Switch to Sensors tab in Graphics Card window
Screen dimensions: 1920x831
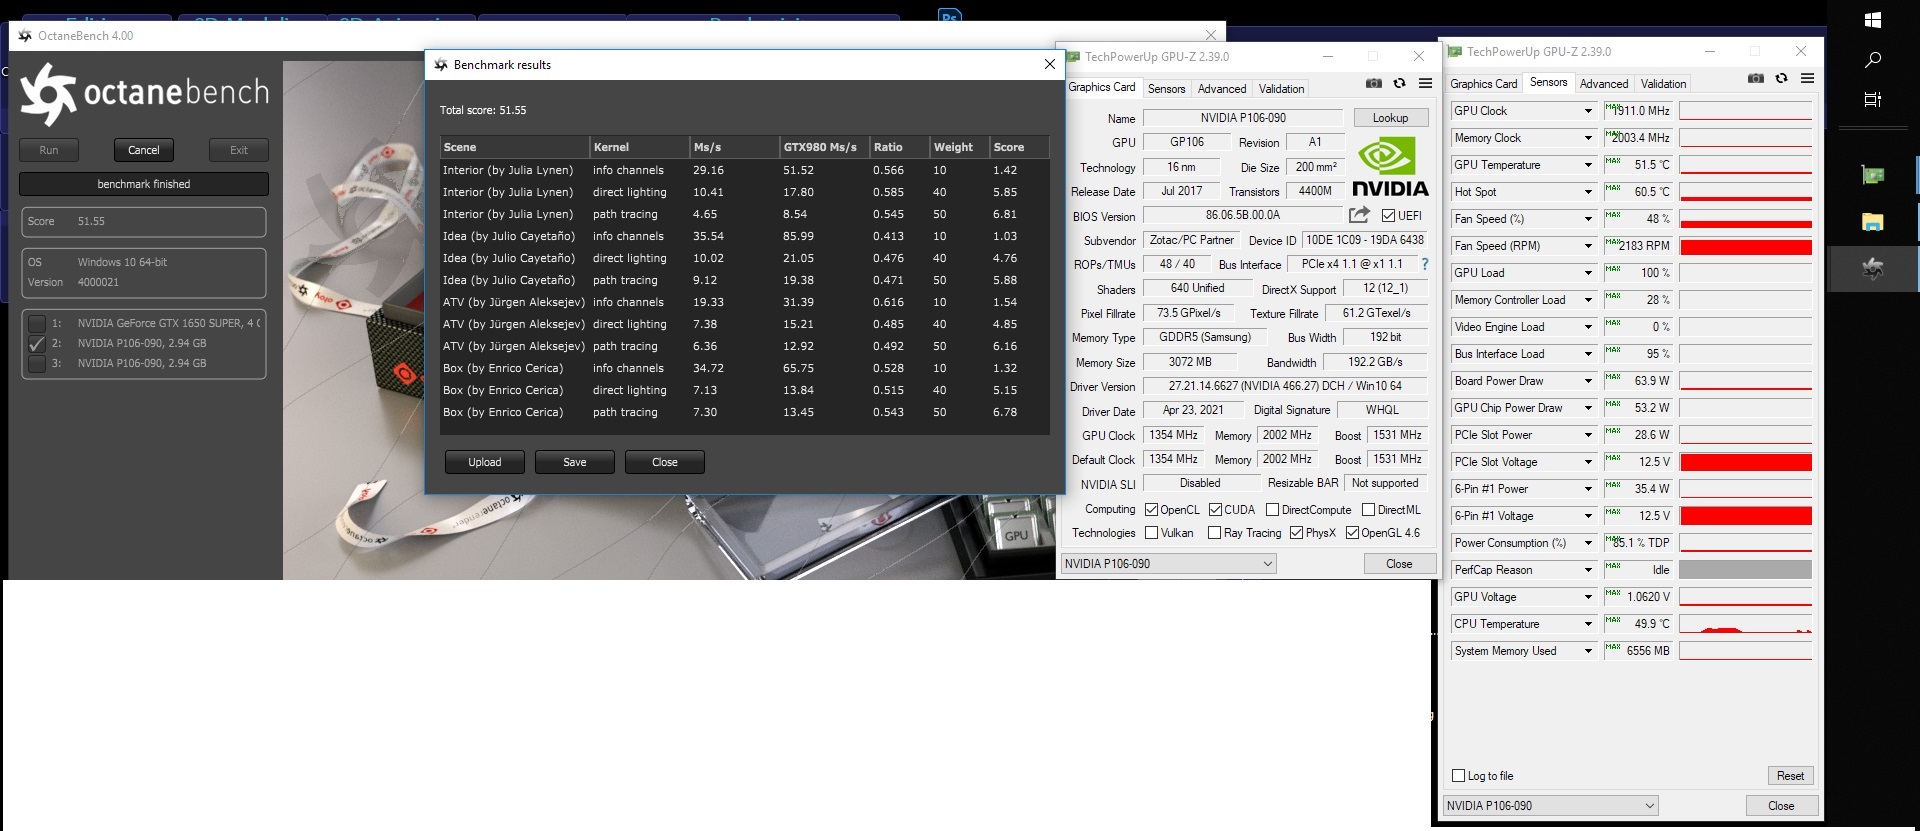(x=1166, y=89)
